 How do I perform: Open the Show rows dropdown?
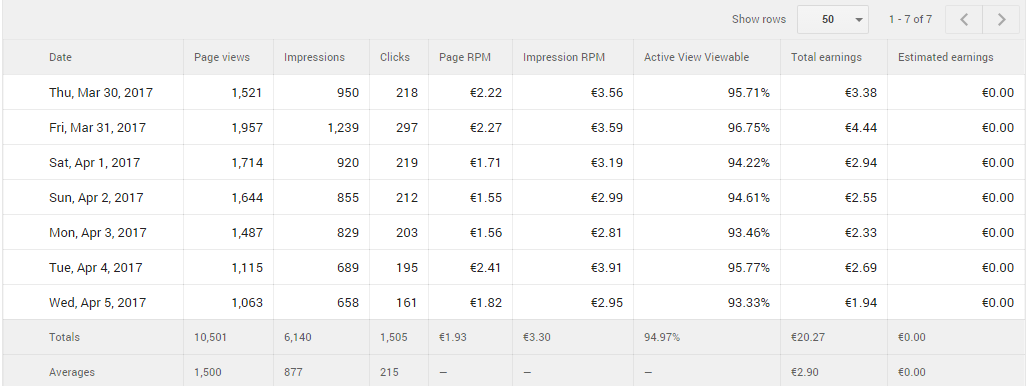coord(833,20)
